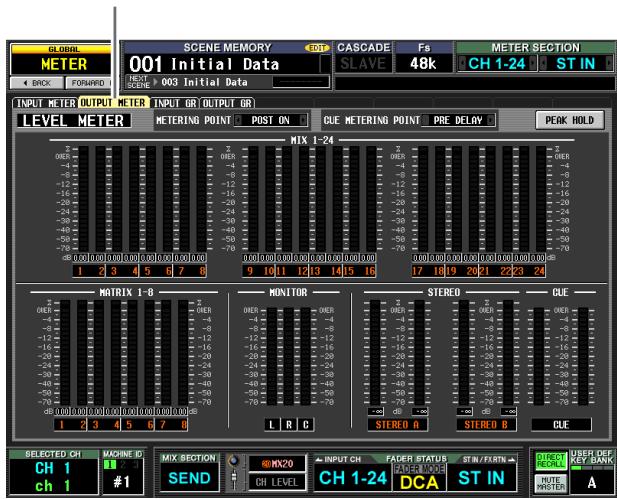The height and width of the screenshot is (499, 617).
Task: Click the next scene 003 Initial Data field
Action: click(205, 82)
